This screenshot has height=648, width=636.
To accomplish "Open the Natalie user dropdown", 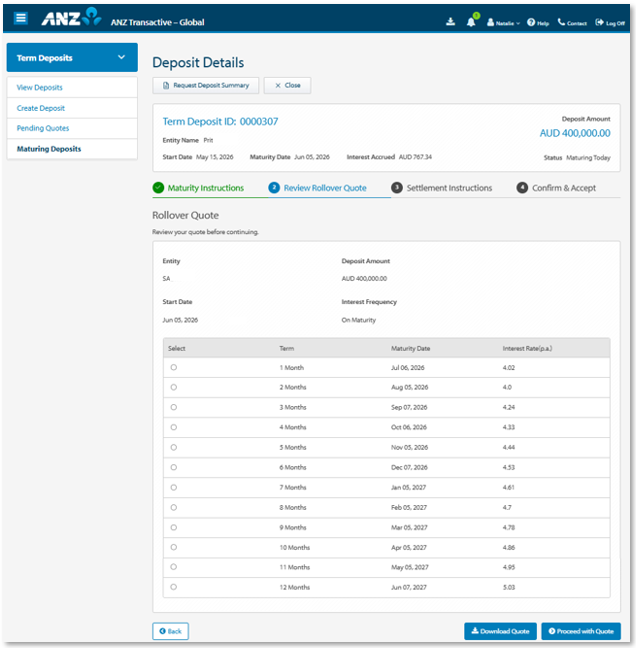I will 503,23.
